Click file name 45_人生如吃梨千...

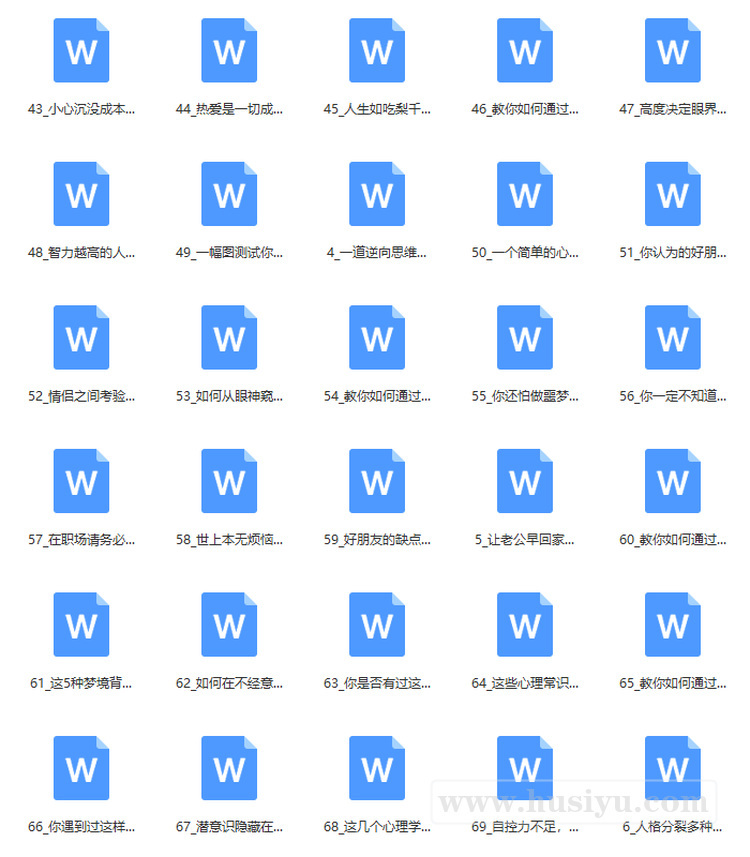click(377, 109)
